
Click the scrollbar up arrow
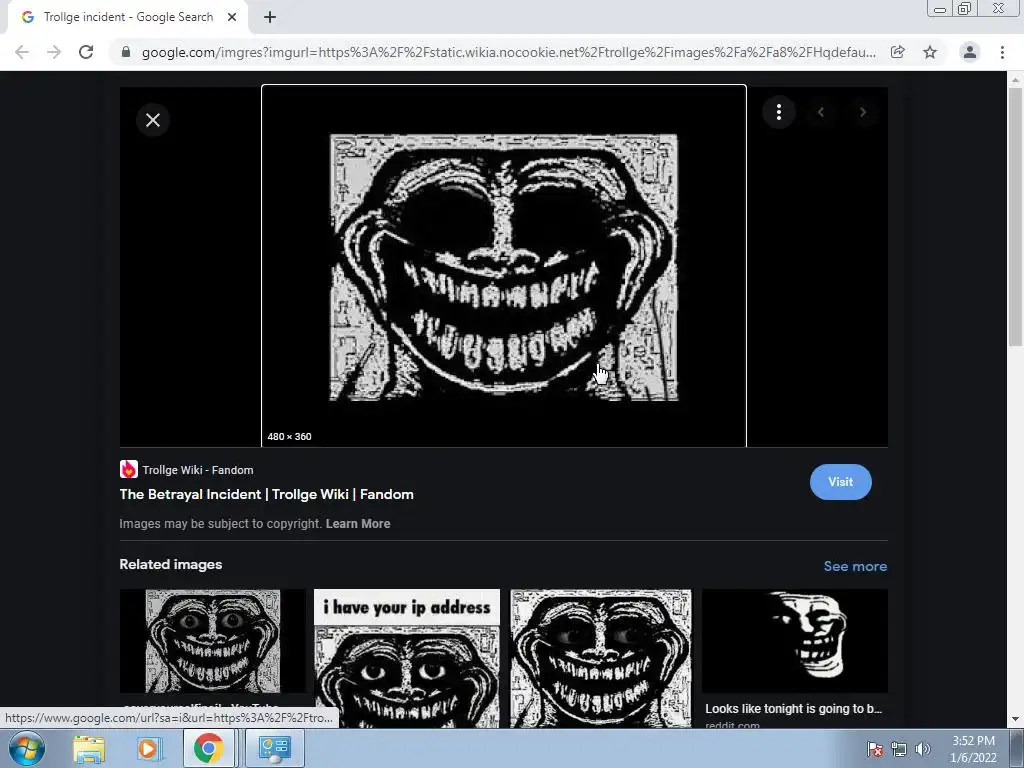pos(1015,80)
